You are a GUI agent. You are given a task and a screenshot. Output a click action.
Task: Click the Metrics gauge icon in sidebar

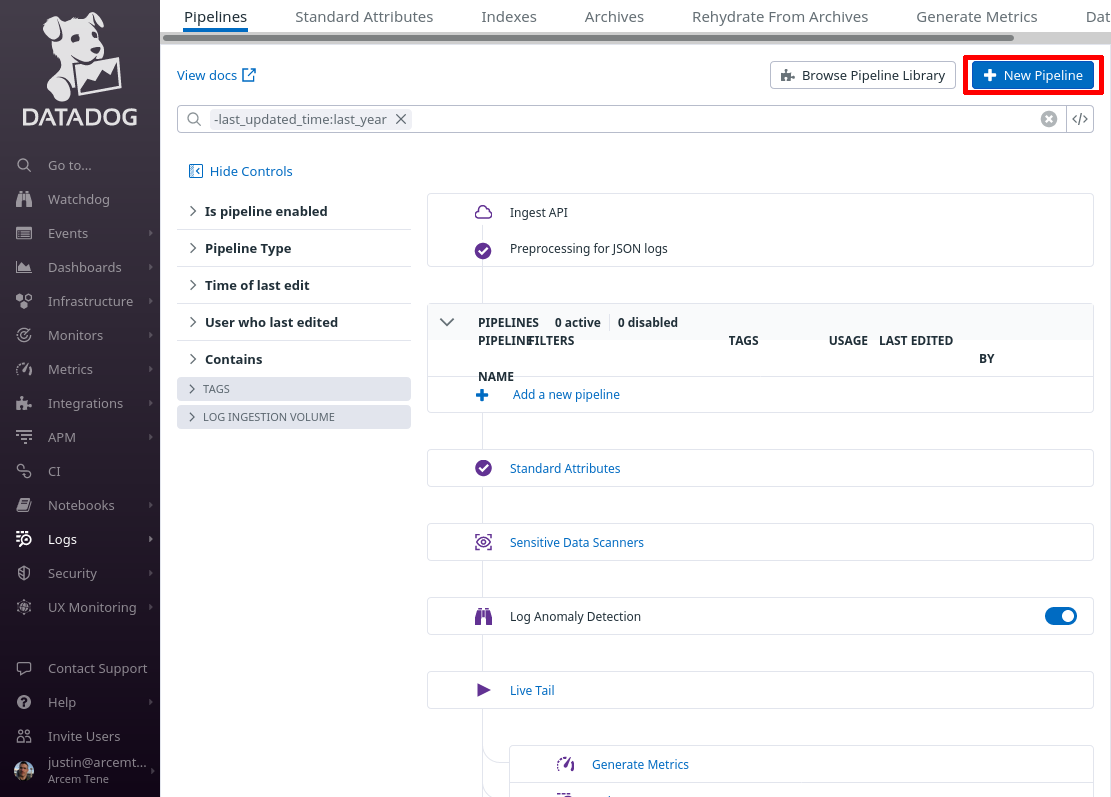pos(24,369)
